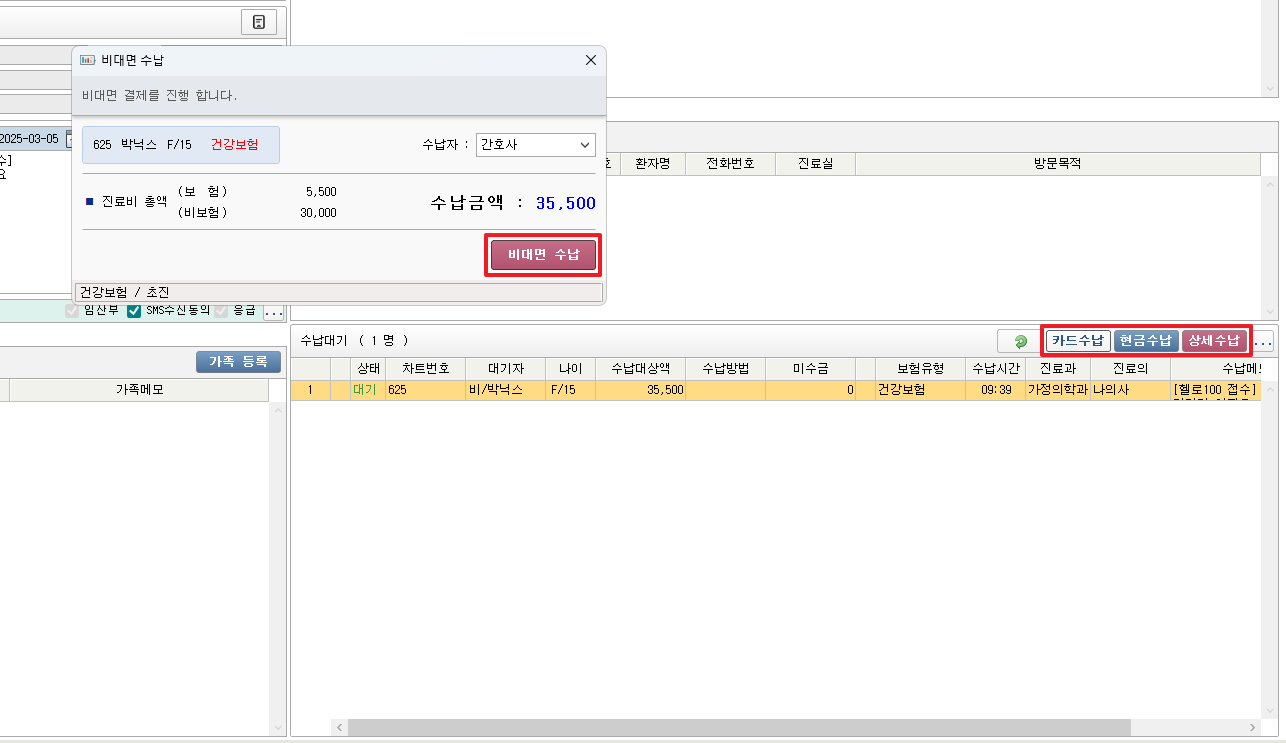Click the 현금수납 button

click(x=1145, y=341)
